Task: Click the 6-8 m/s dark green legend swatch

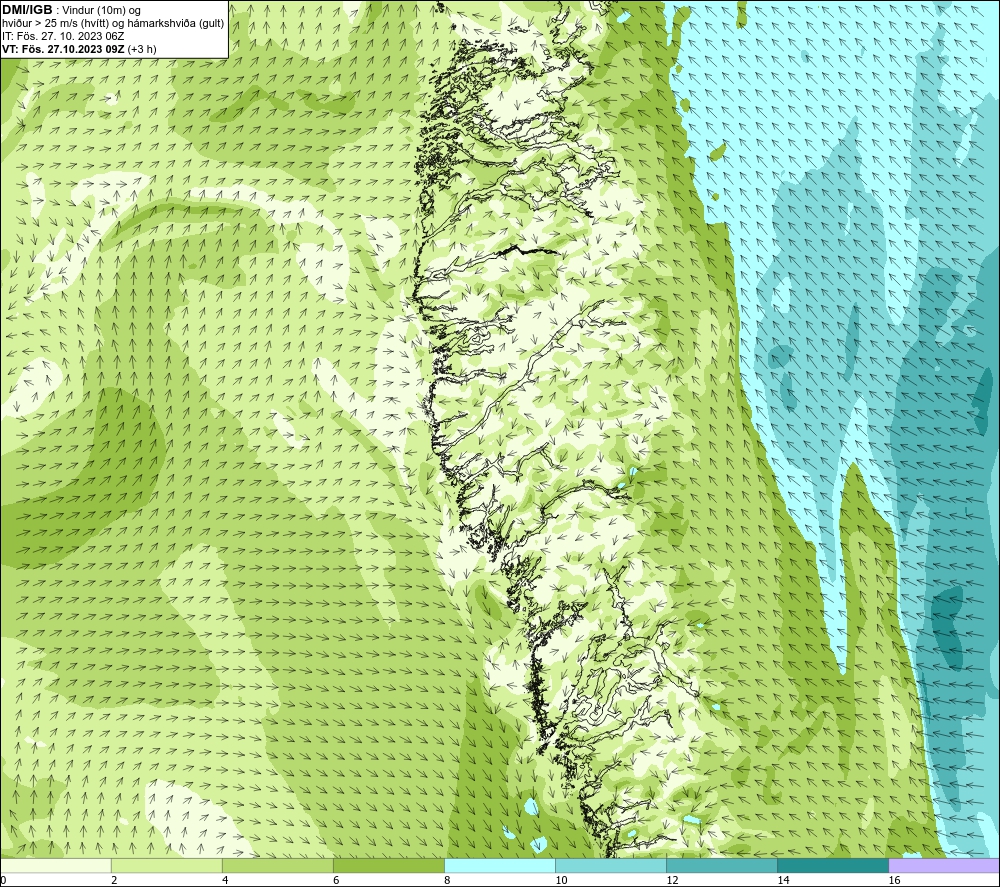Action: click(x=388, y=865)
